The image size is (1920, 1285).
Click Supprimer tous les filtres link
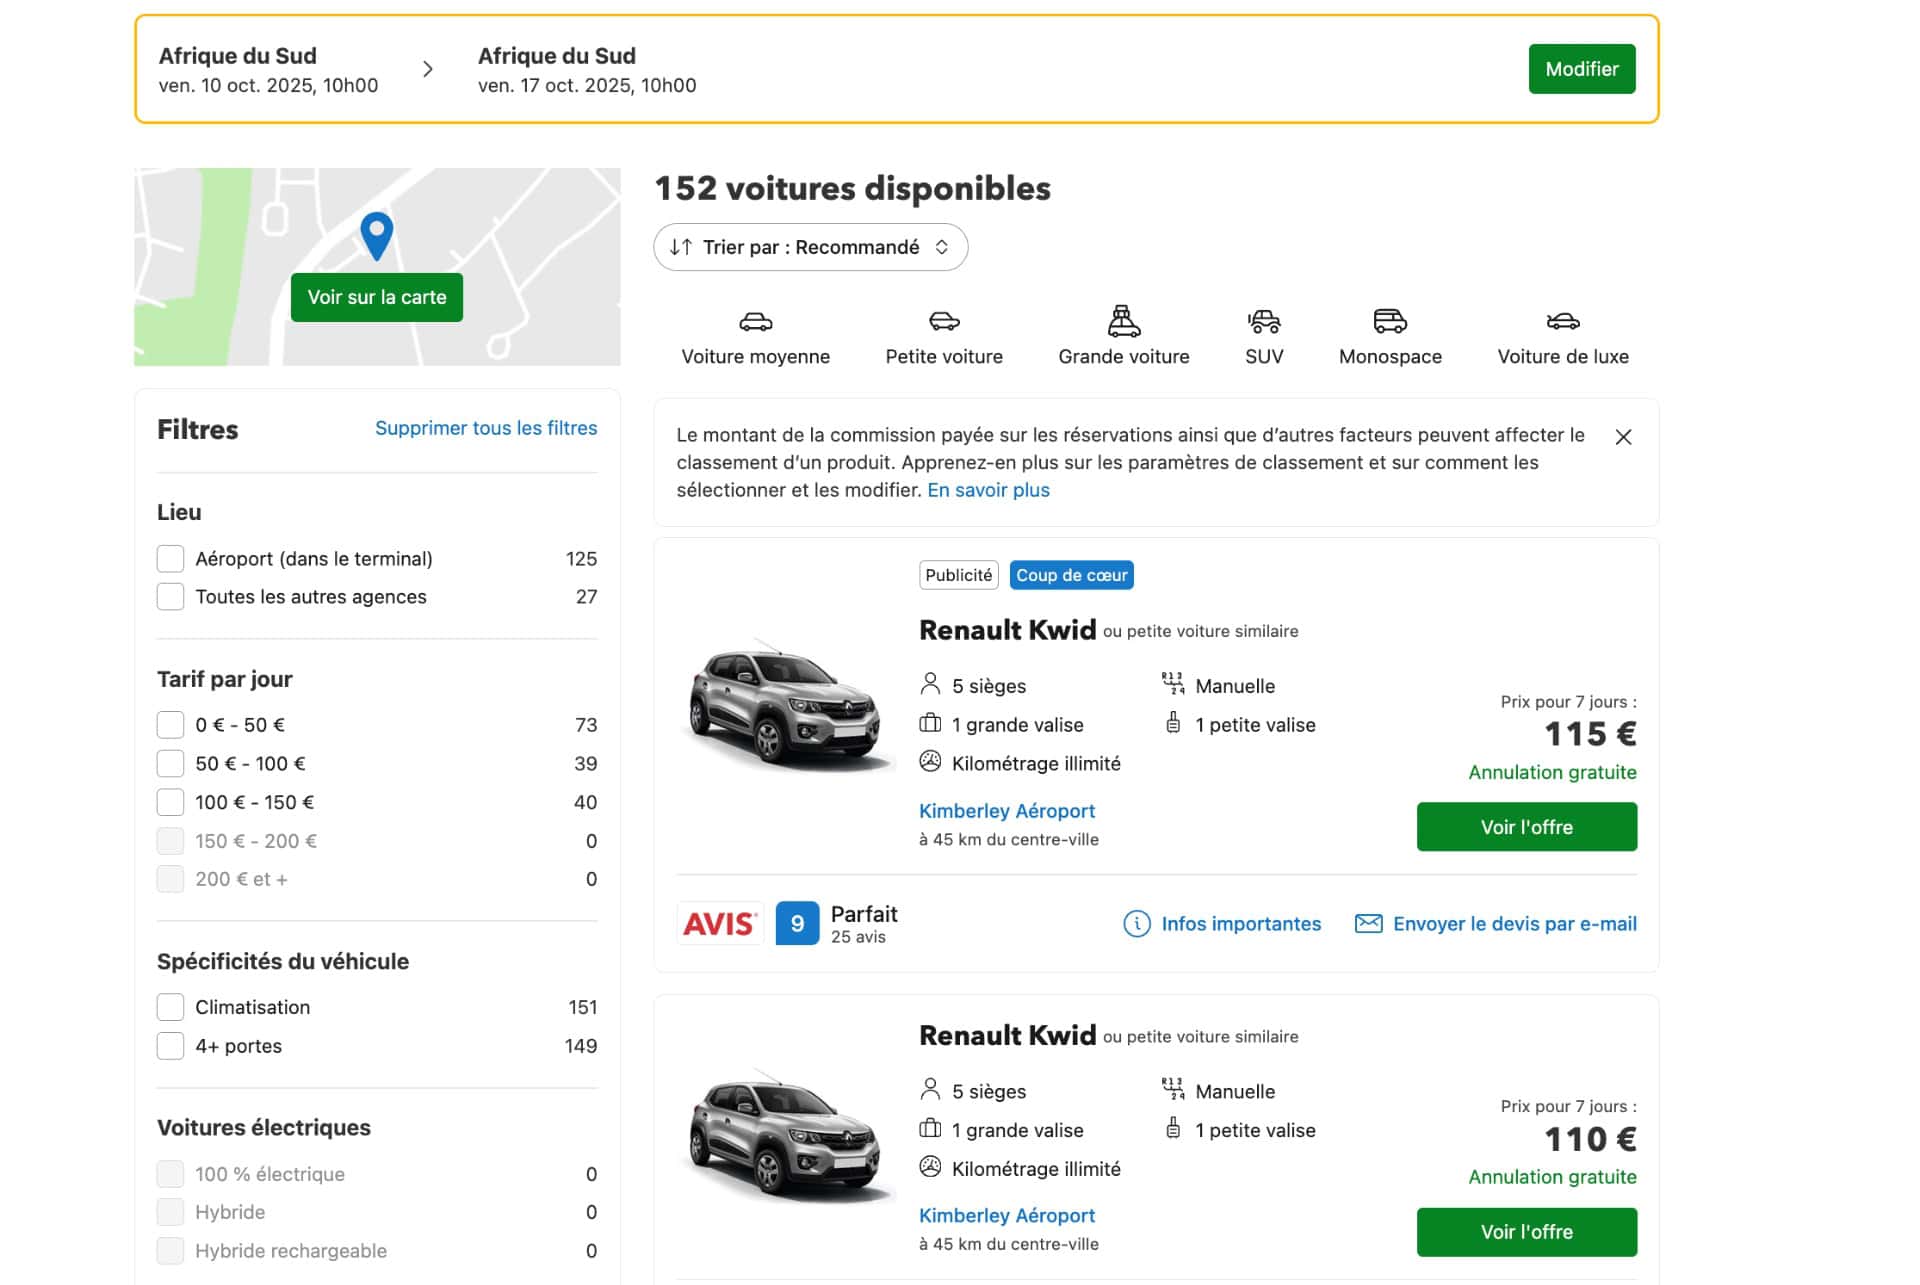pos(486,428)
